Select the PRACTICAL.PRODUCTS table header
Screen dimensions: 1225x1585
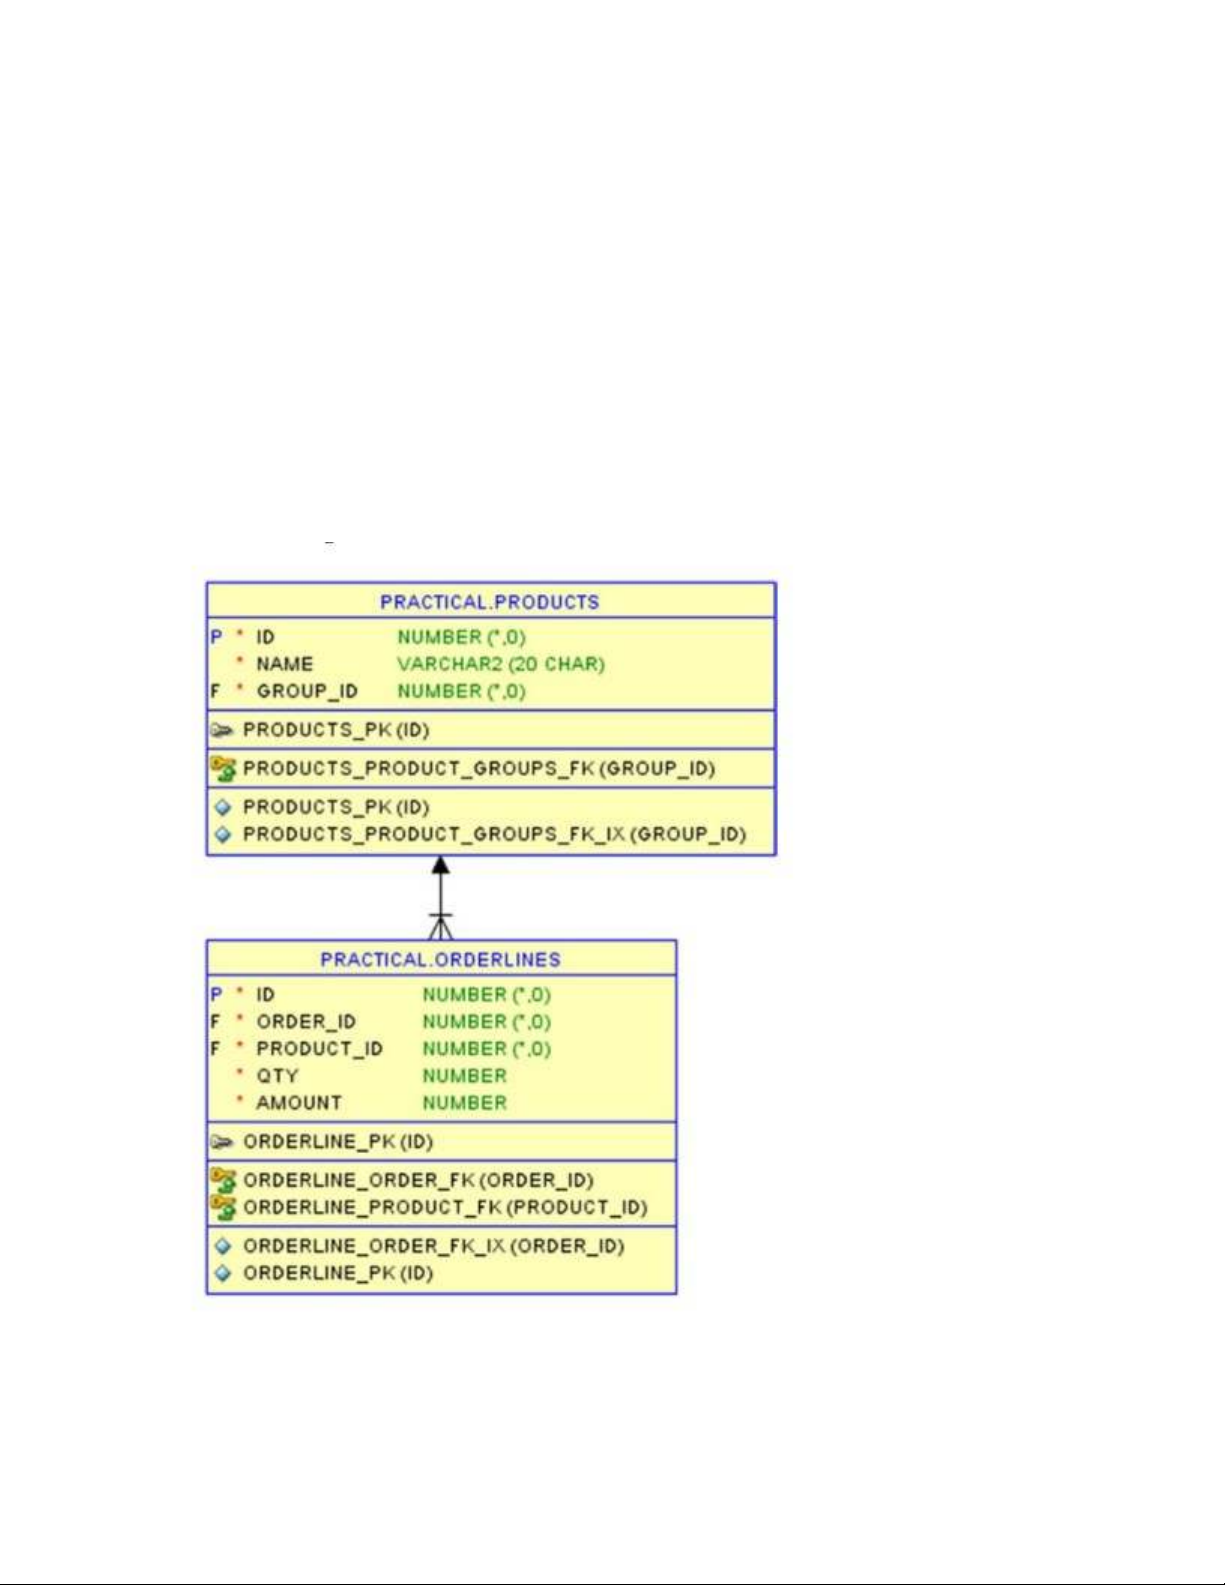pyautogui.click(x=489, y=602)
